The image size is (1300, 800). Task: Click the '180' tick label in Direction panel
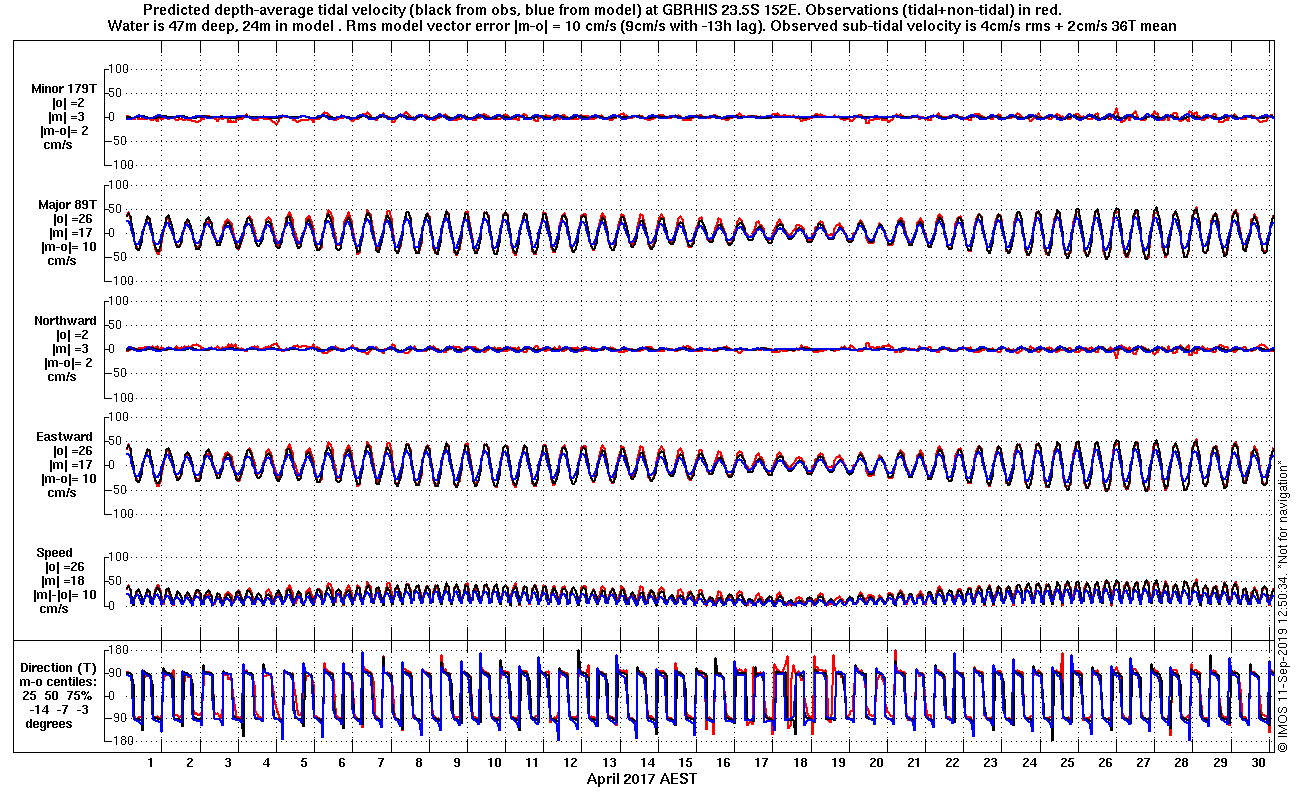[117, 649]
